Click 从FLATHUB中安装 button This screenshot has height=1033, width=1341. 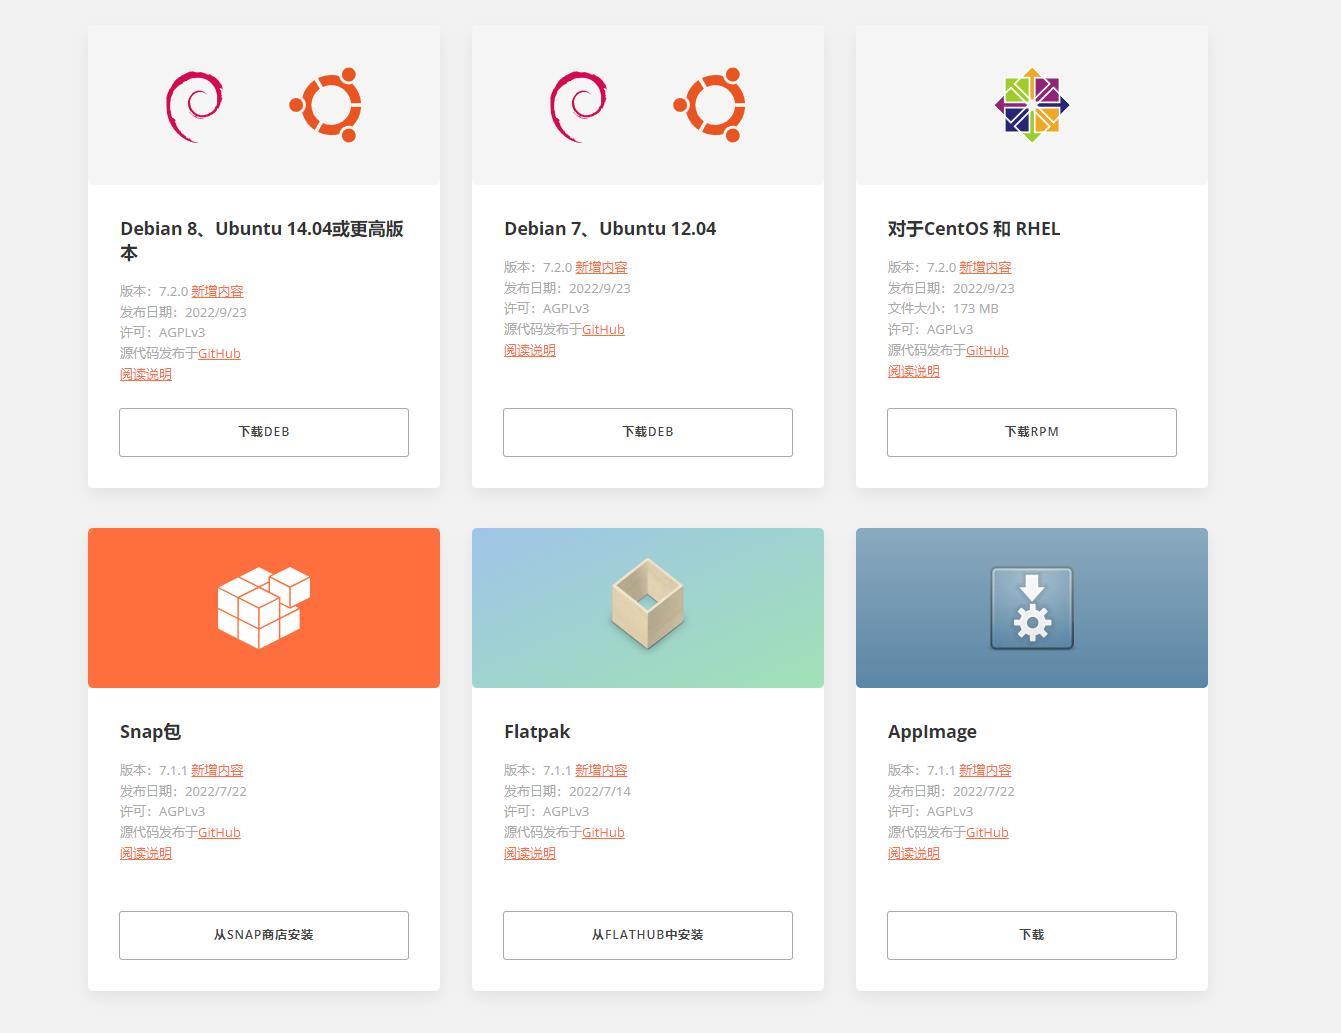[x=647, y=935]
